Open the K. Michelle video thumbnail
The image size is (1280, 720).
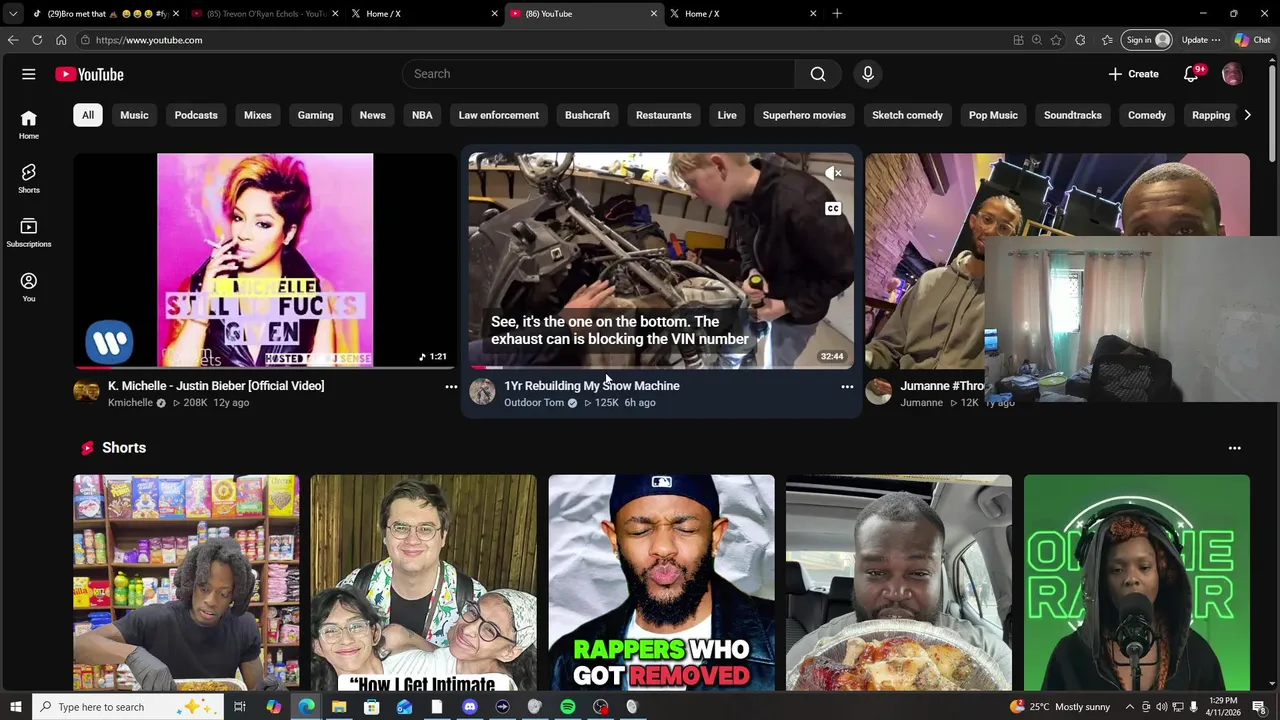pos(265,260)
